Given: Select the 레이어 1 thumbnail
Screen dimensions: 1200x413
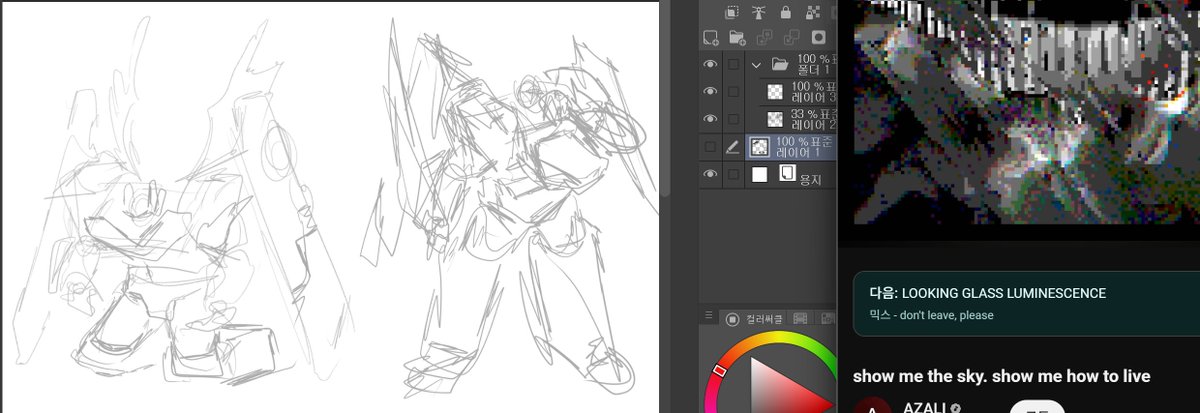Looking at the screenshot, I should coord(760,147).
